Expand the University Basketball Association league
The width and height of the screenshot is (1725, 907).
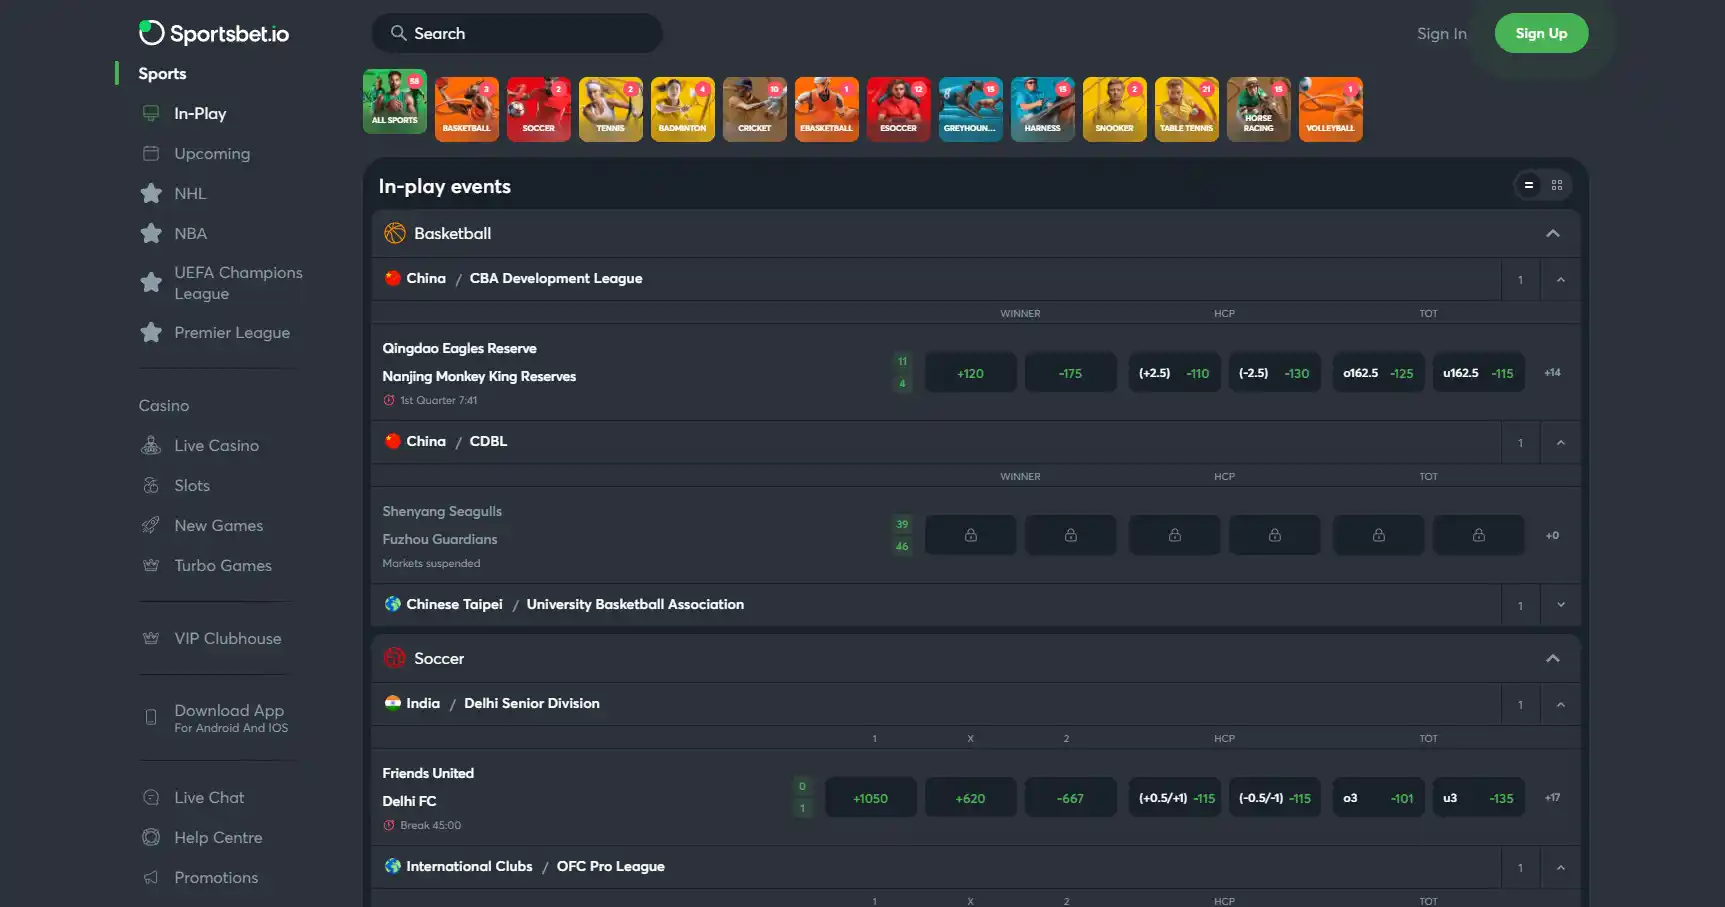(1560, 605)
